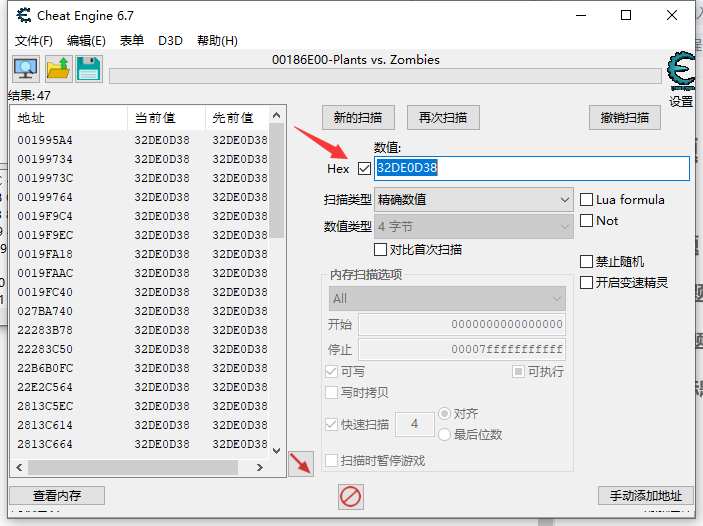Click the results list scroll down arrow
703x526 pixels.
[x=277, y=451]
